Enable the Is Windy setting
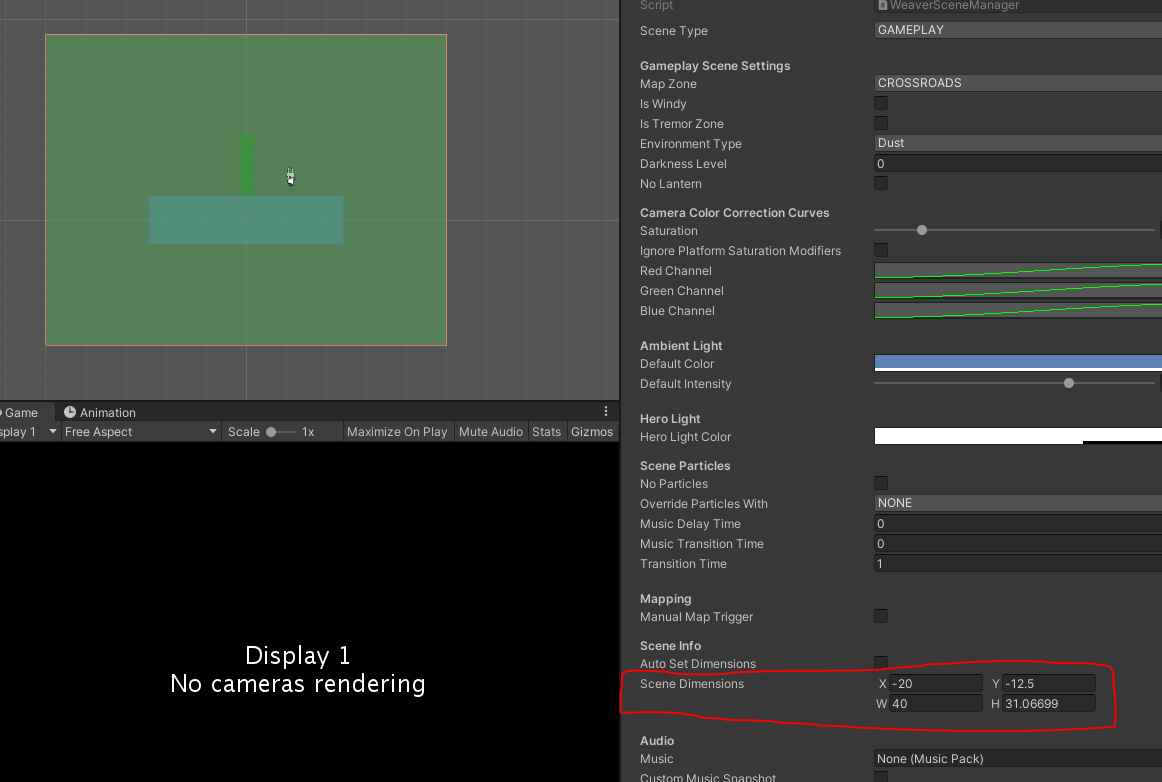The width and height of the screenshot is (1162, 782). [881, 103]
